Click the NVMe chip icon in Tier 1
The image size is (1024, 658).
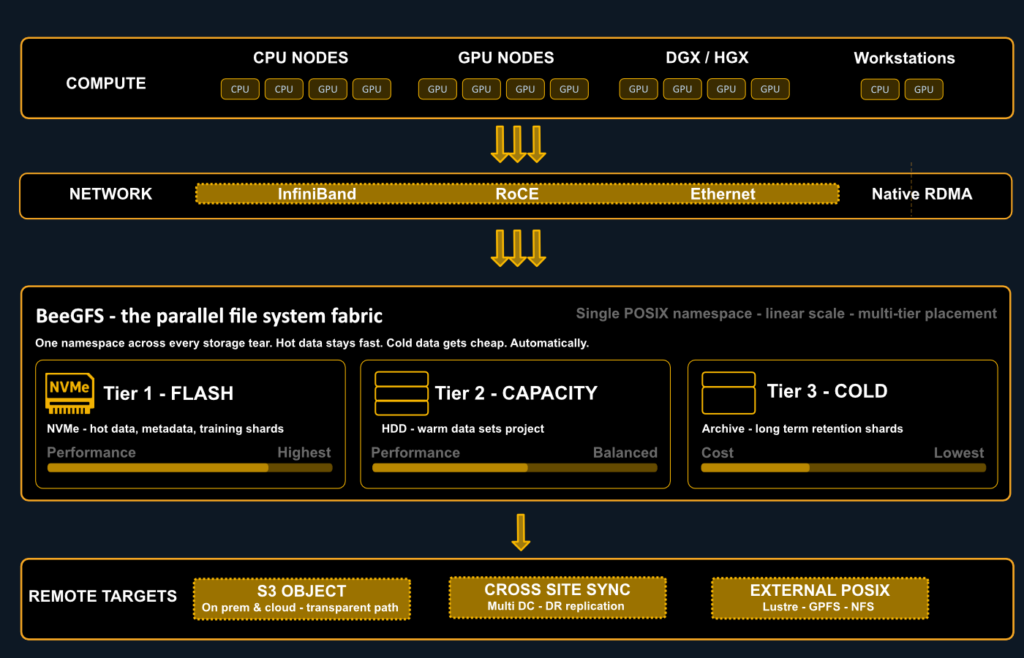tap(69, 393)
